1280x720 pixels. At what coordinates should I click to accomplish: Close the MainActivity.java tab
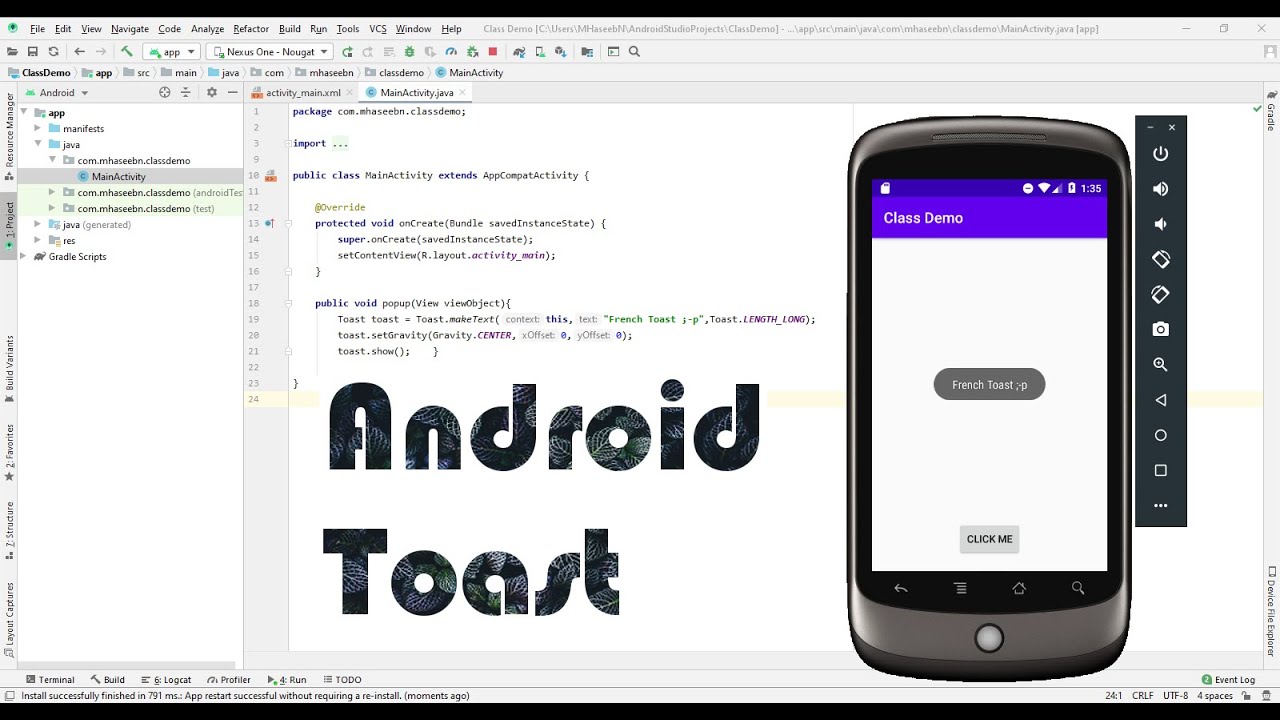pyautogui.click(x=464, y=92)
